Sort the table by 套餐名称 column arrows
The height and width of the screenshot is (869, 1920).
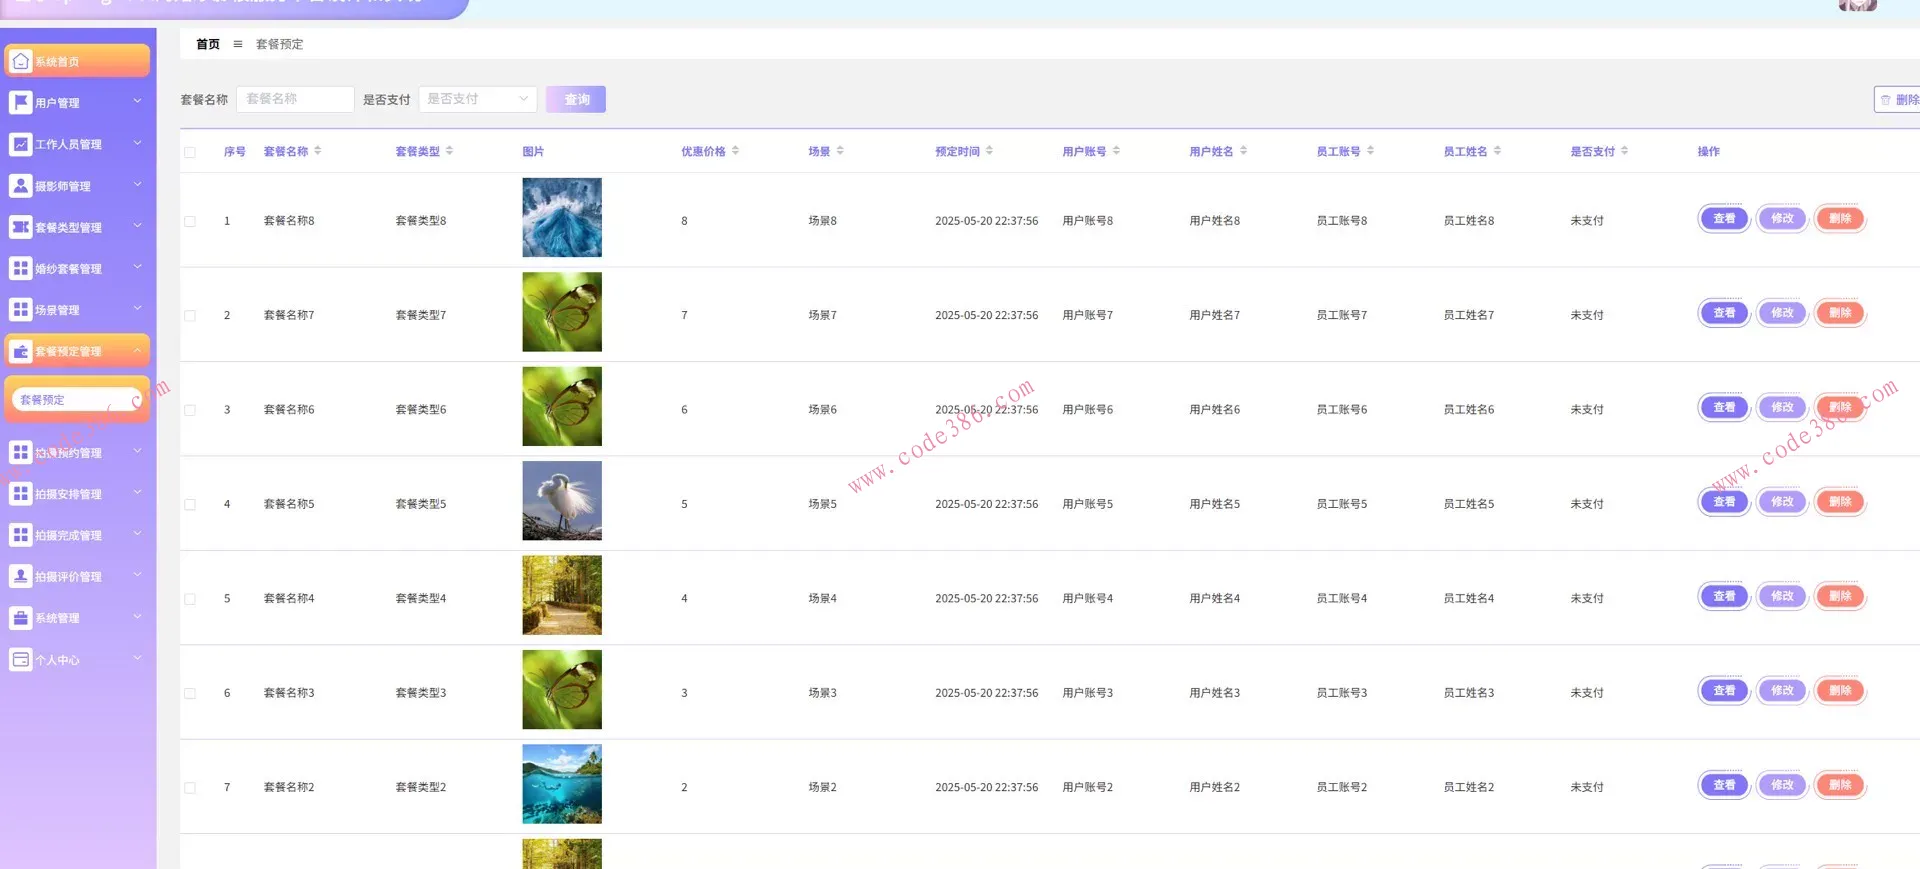(318, 151)
